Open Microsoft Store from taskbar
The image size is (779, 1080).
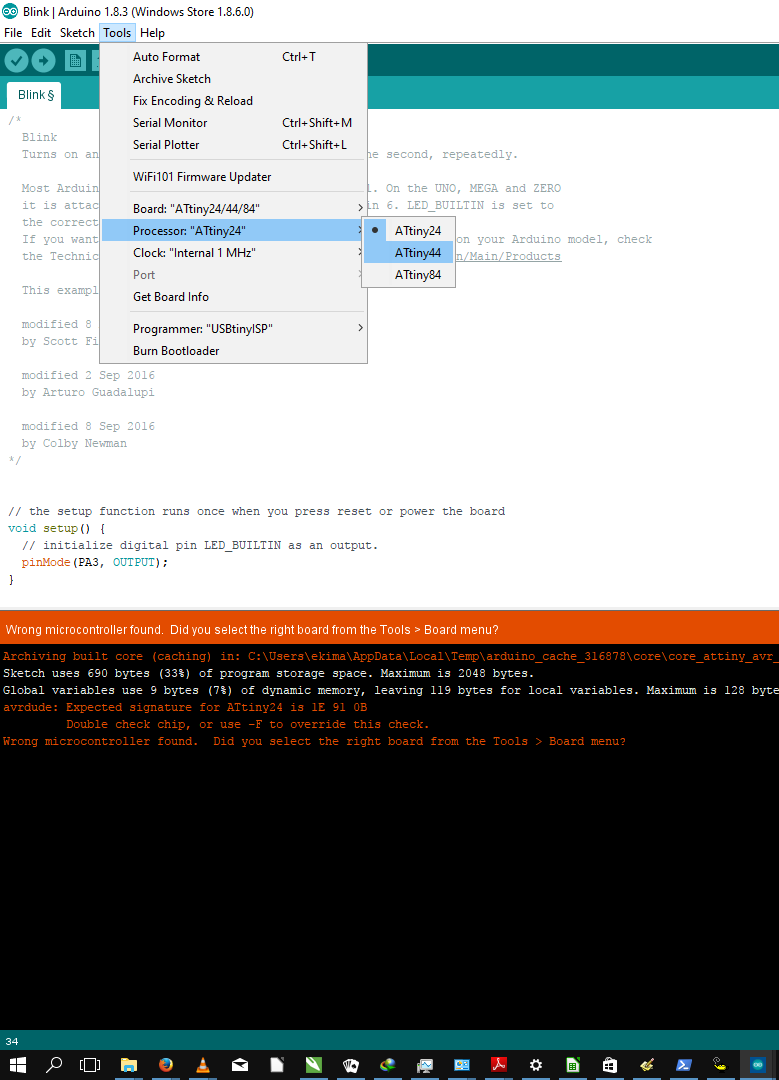610,1065
